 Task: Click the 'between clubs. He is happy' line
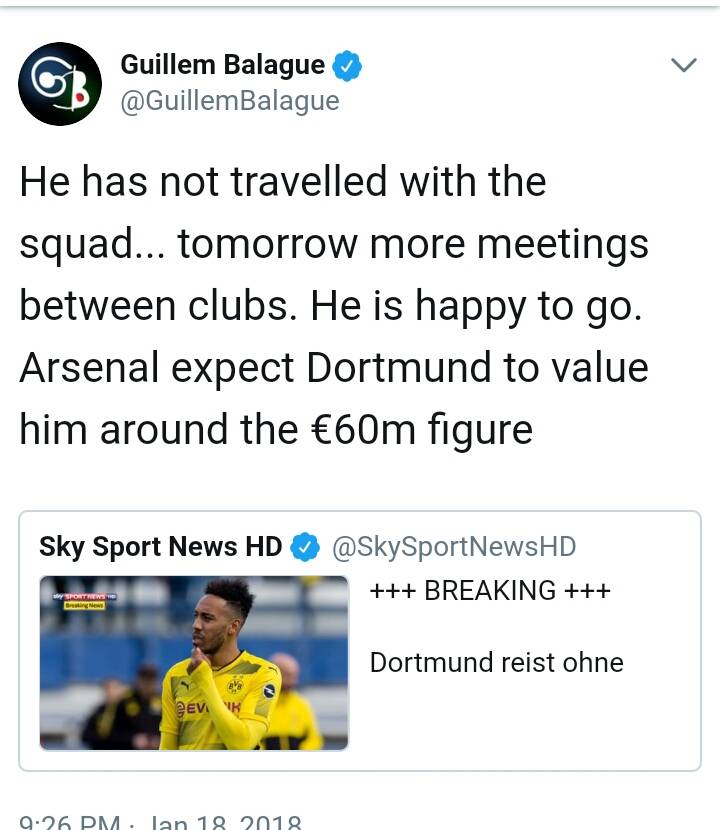click(x=330, y=306)
